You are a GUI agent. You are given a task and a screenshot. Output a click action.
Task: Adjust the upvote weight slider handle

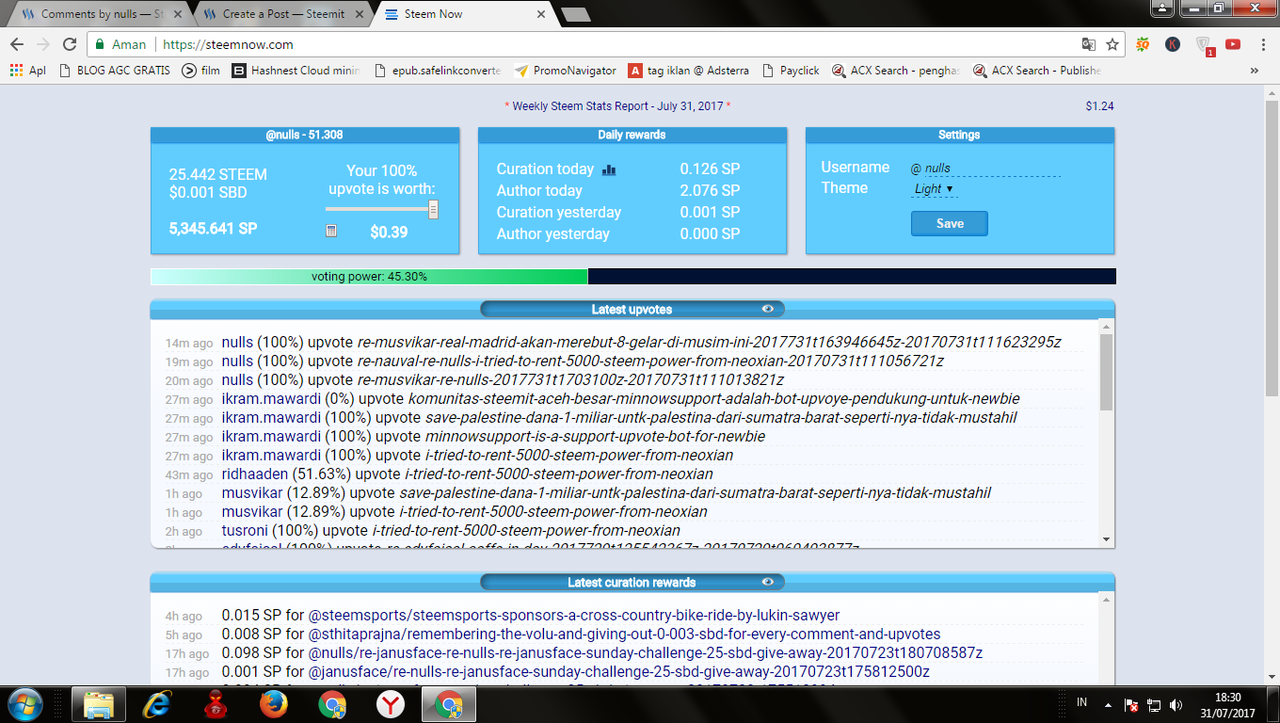pos(433,209)
